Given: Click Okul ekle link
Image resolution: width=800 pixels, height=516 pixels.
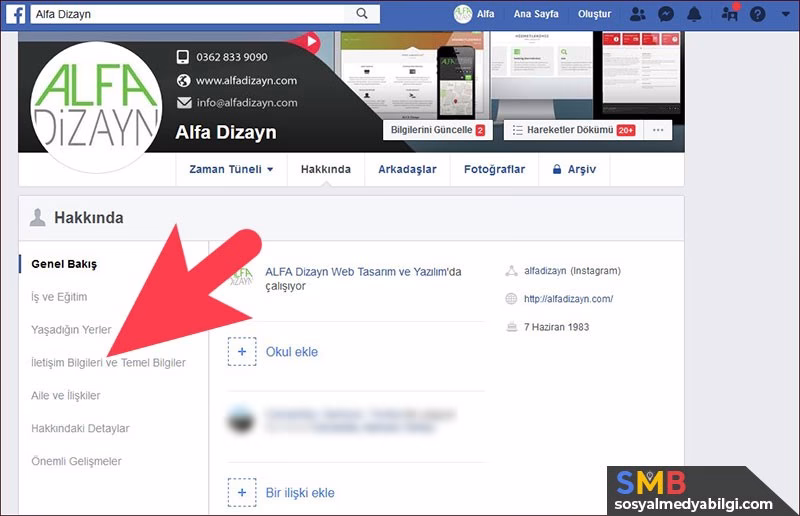Looking at the screenshot, I should 292,352.
